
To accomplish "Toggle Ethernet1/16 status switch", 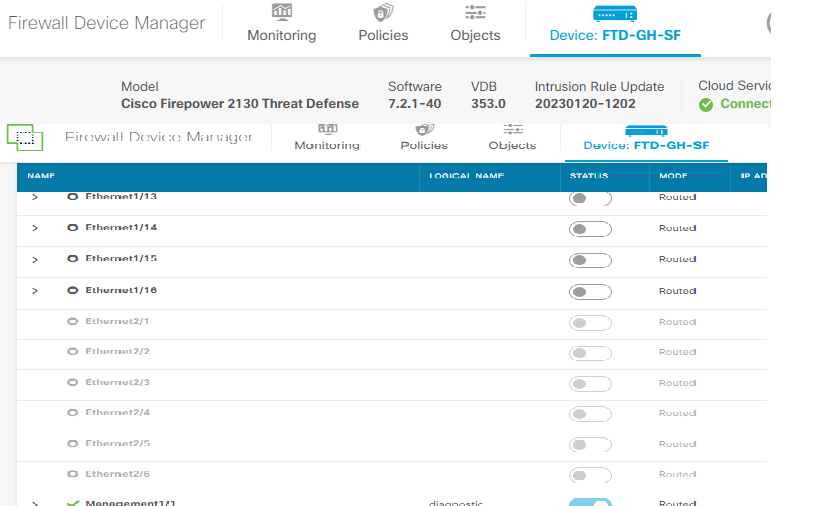I will 590,291.
